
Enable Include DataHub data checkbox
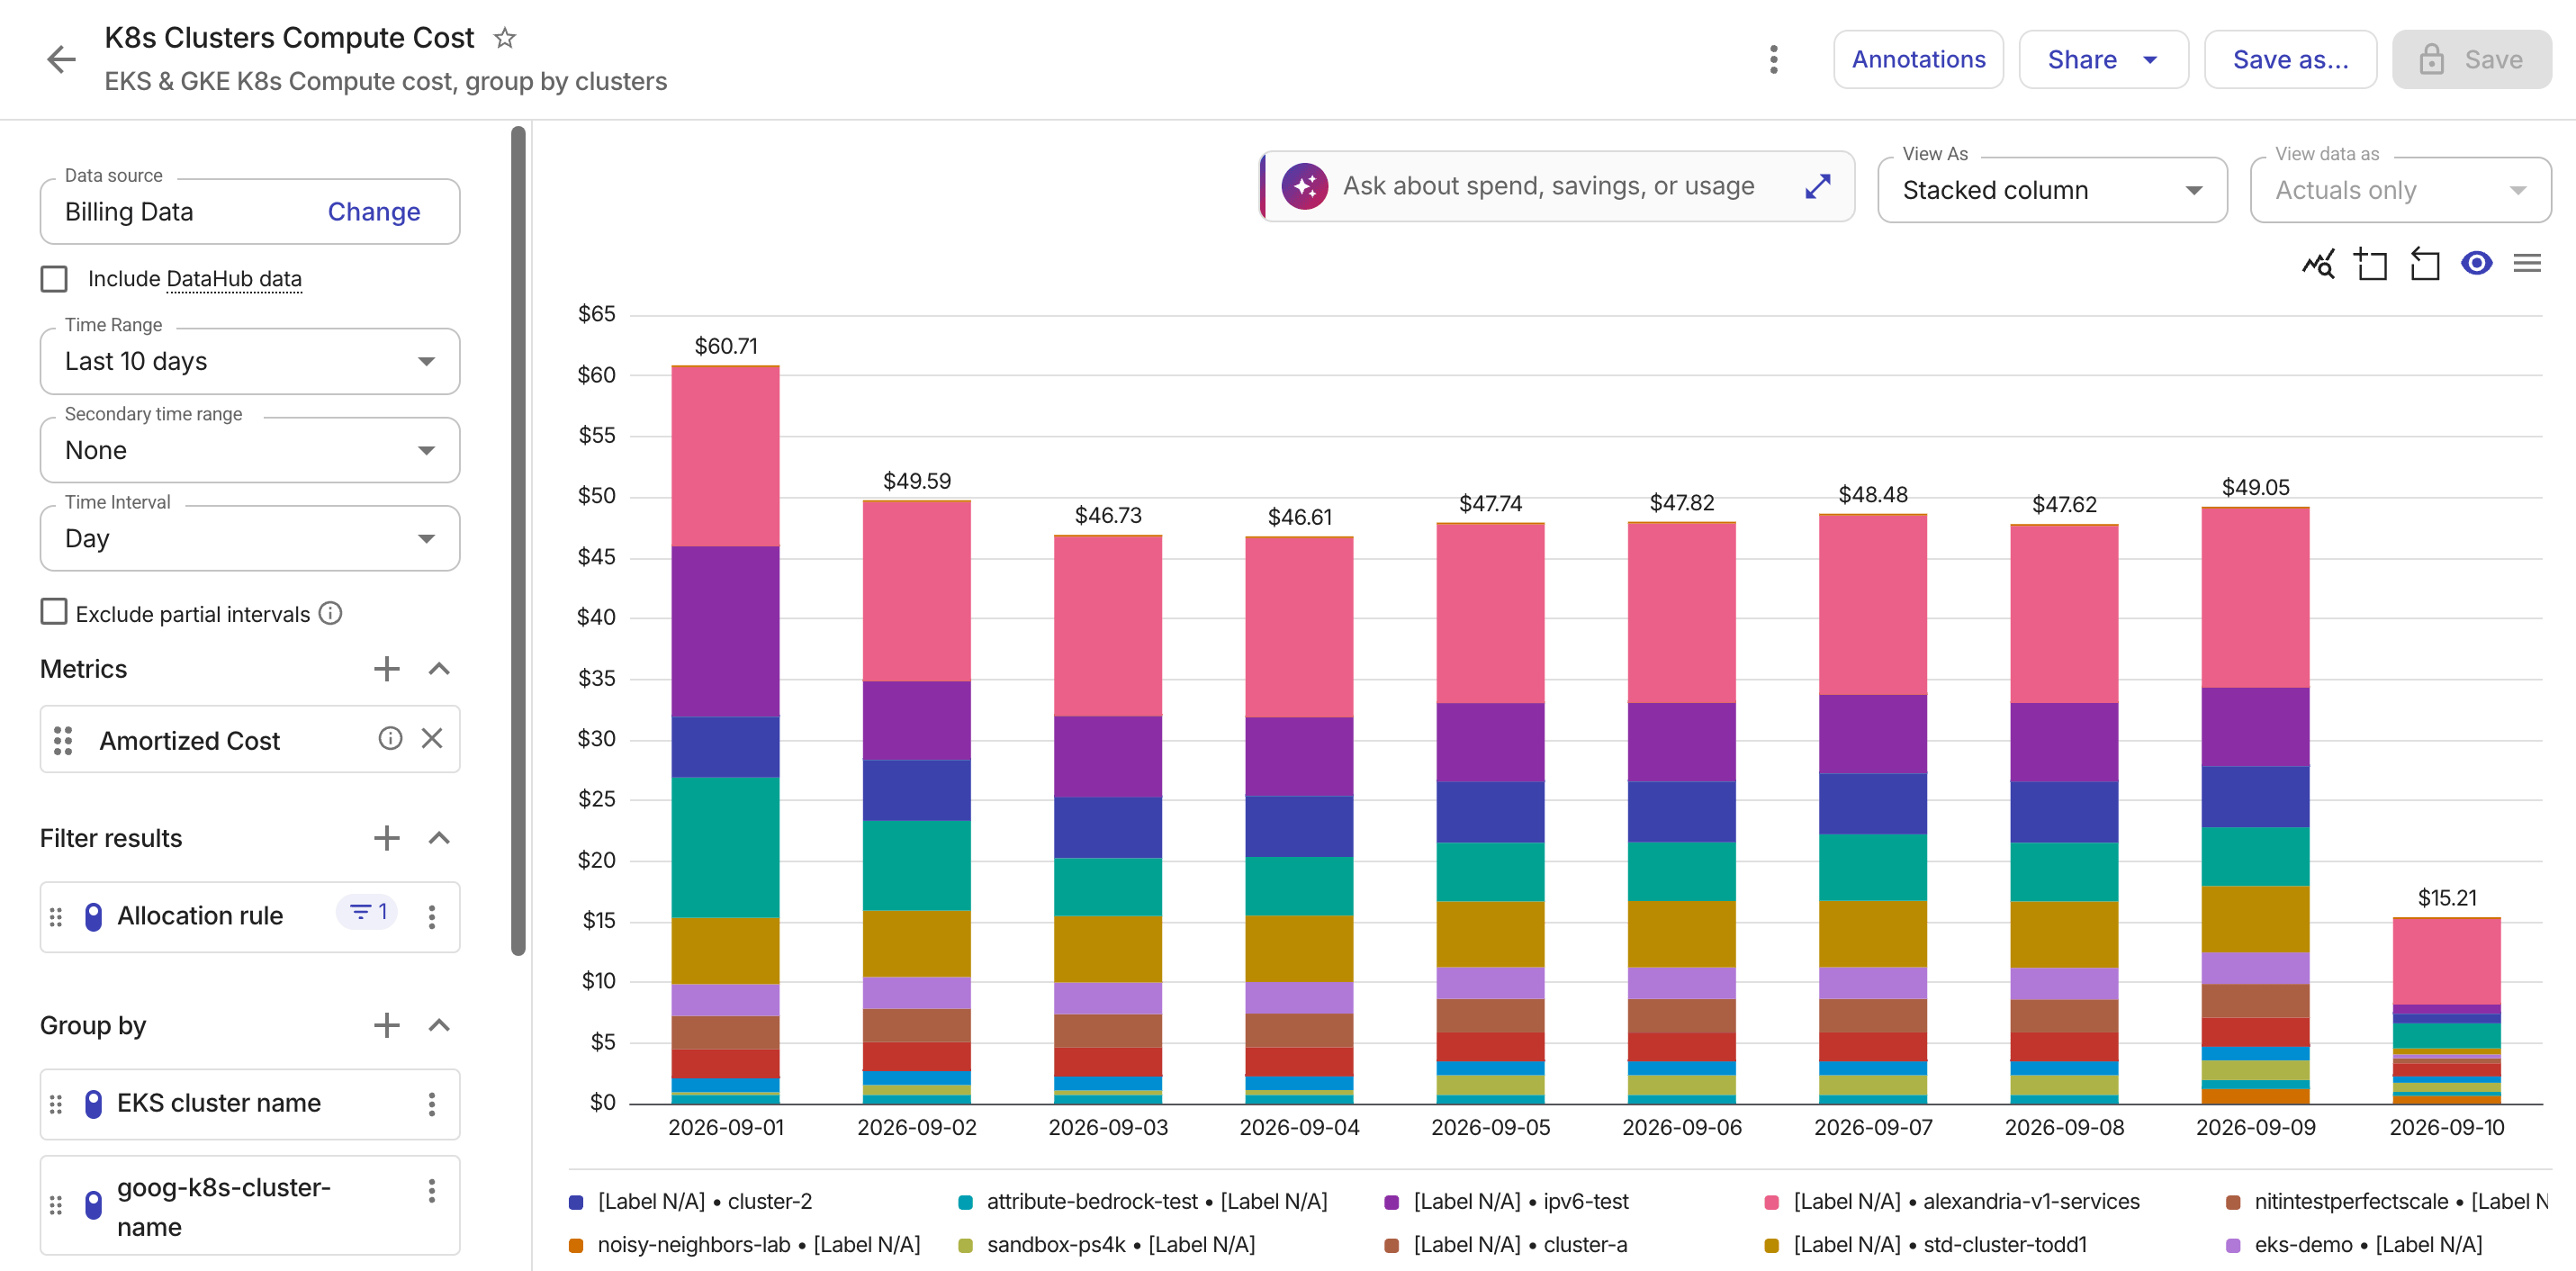(54, 279)
